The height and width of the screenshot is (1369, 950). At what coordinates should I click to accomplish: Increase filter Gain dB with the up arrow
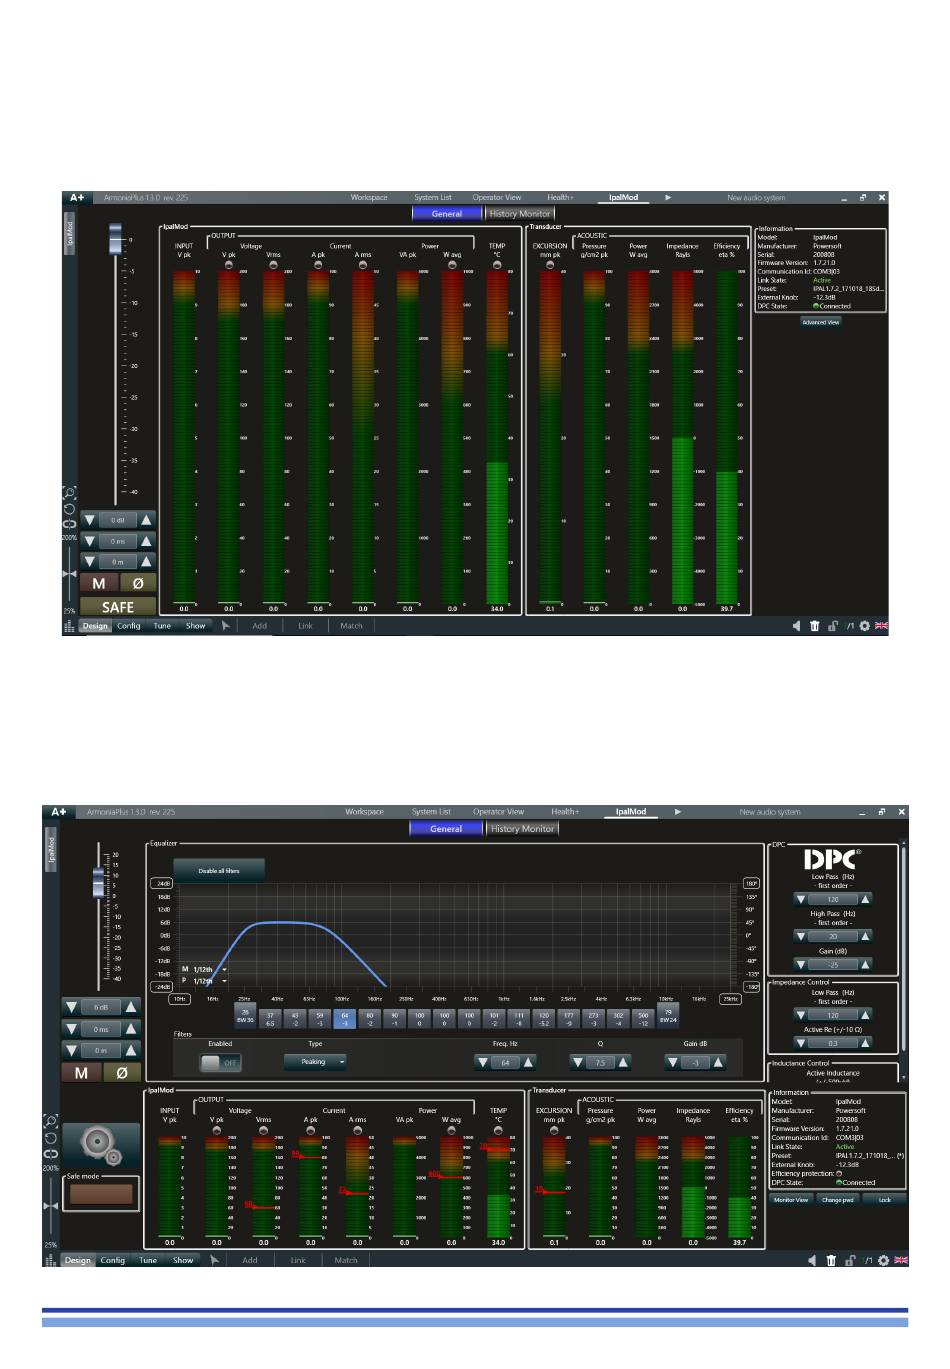[x=718, y=1062]
